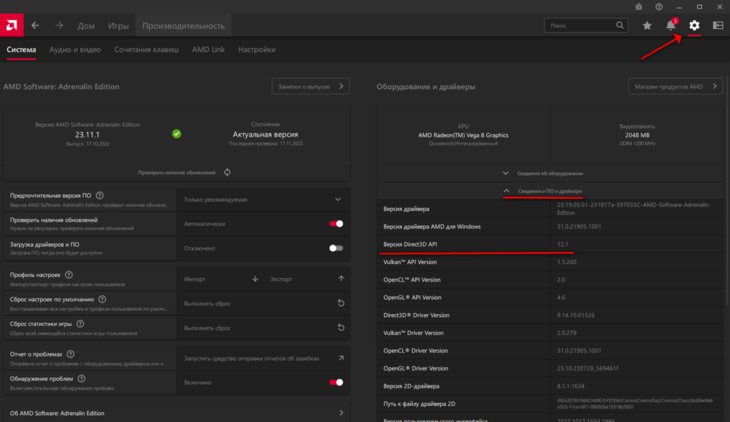
Task: Go back with the left arrow
Action: 35,26
